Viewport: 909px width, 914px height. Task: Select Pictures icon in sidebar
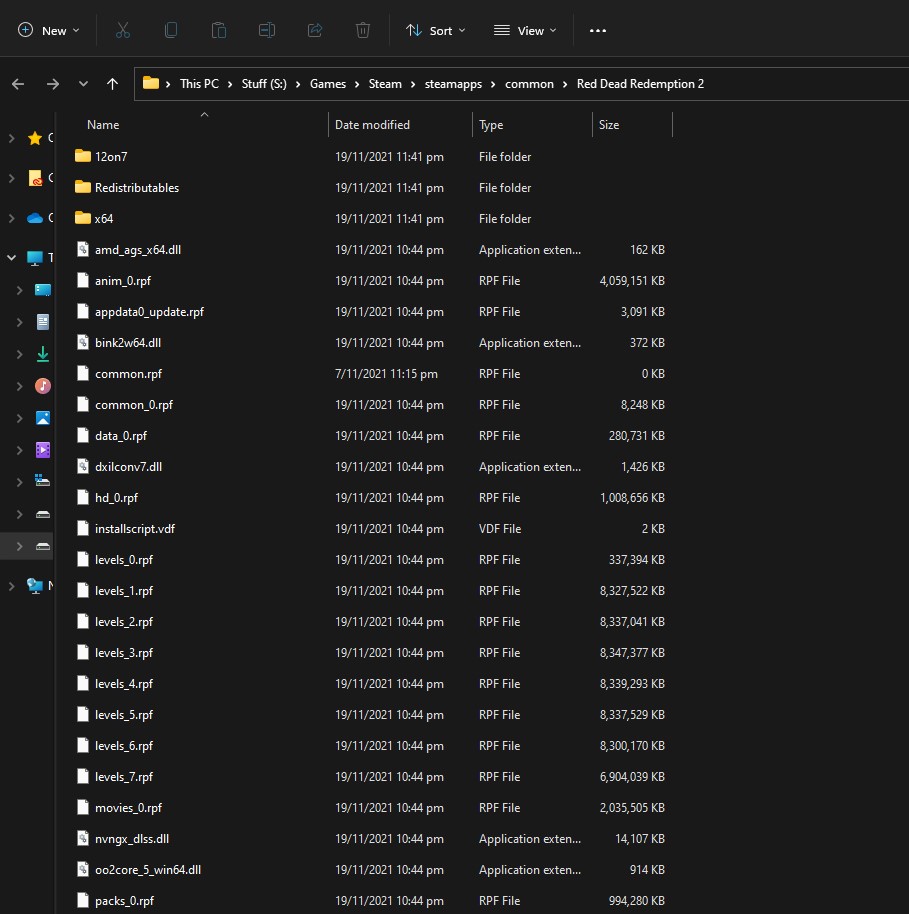(x=43, y=418)
